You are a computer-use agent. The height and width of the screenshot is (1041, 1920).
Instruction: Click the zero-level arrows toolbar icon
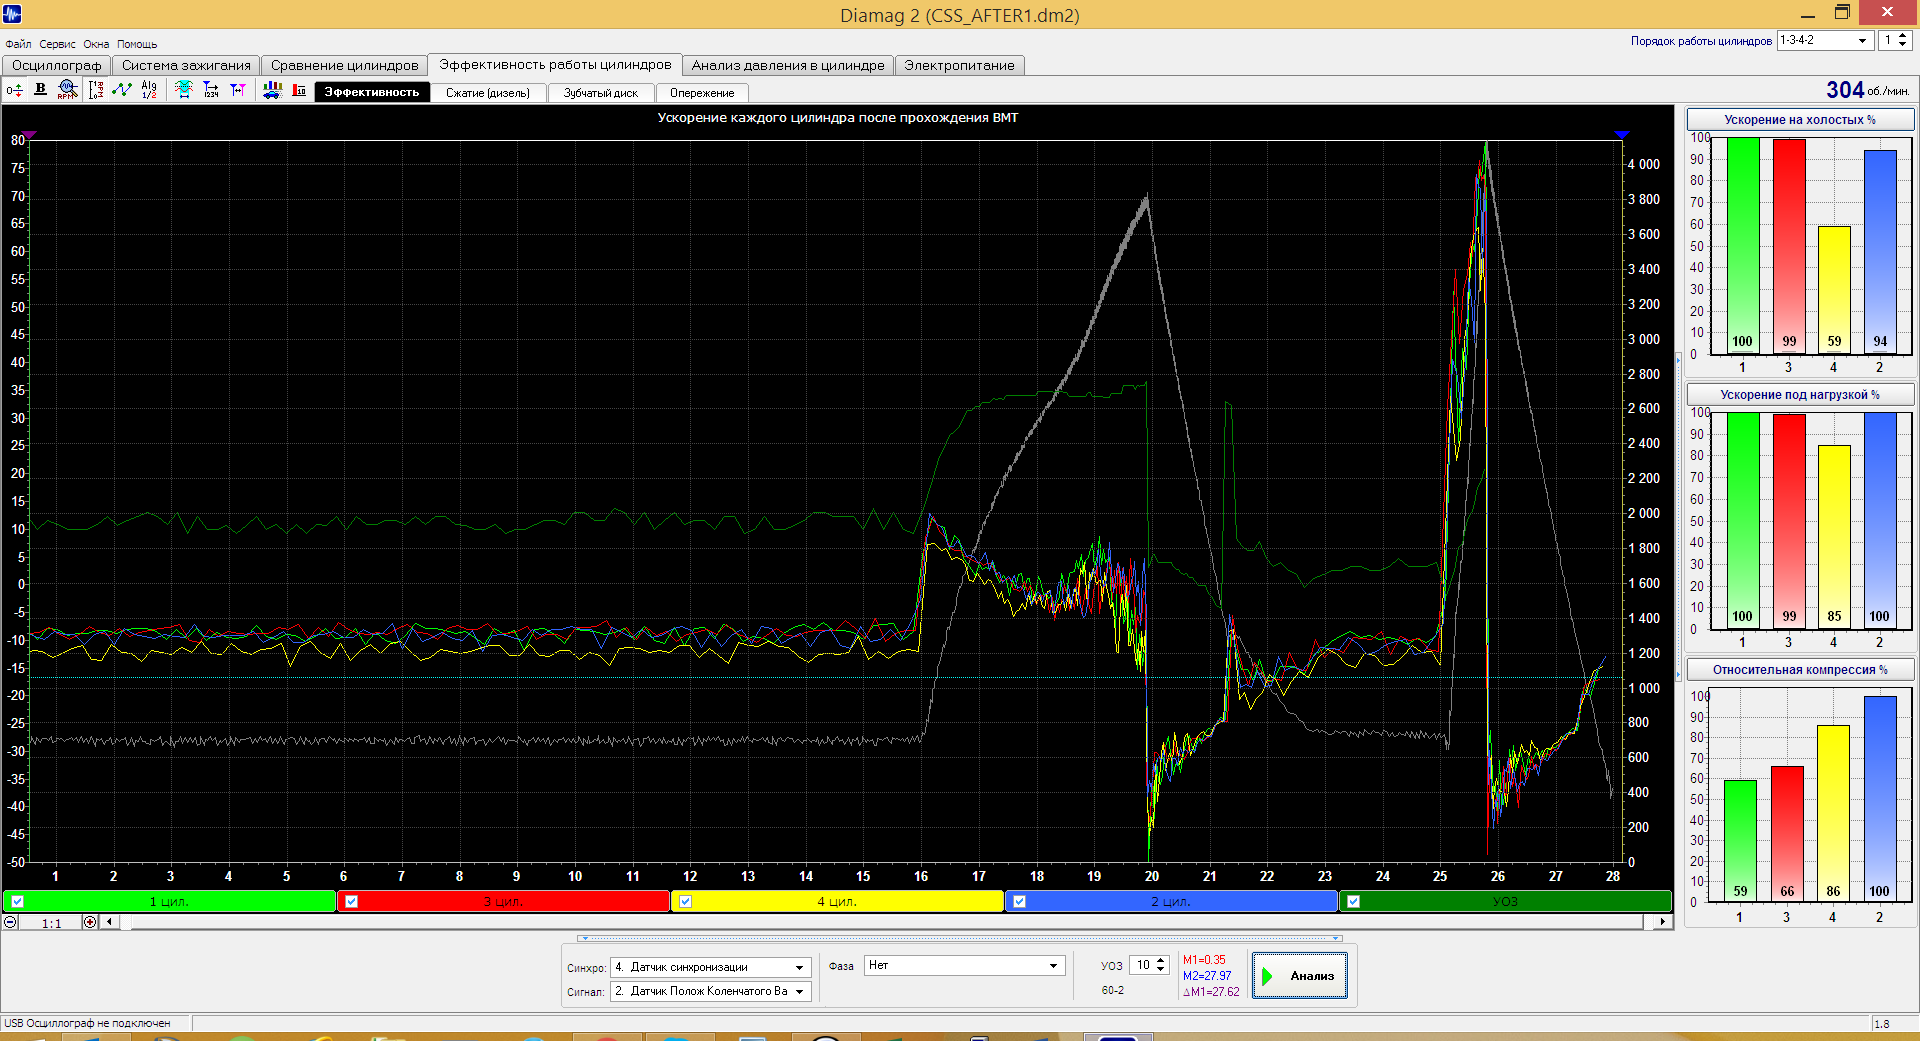(x=15, y=91)
